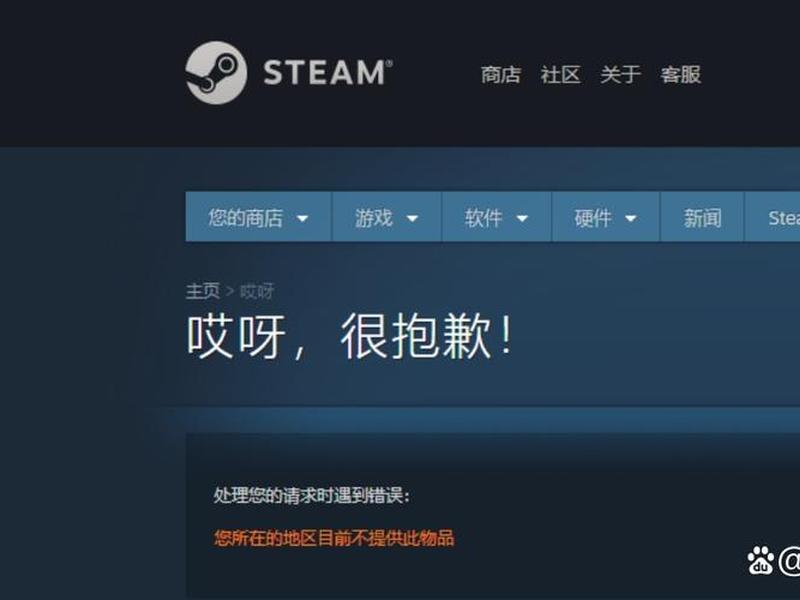Open 客服 support page

click(x=681, y=74)
